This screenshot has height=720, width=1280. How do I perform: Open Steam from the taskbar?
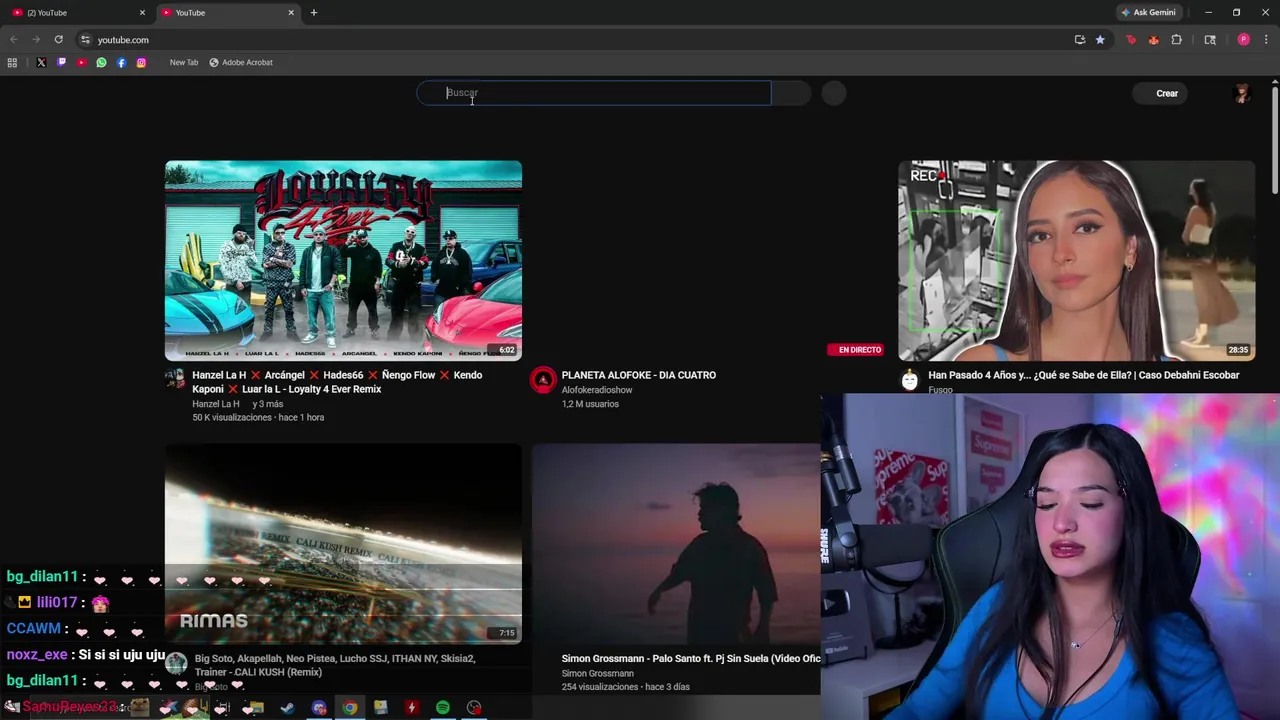pos(287,708)
